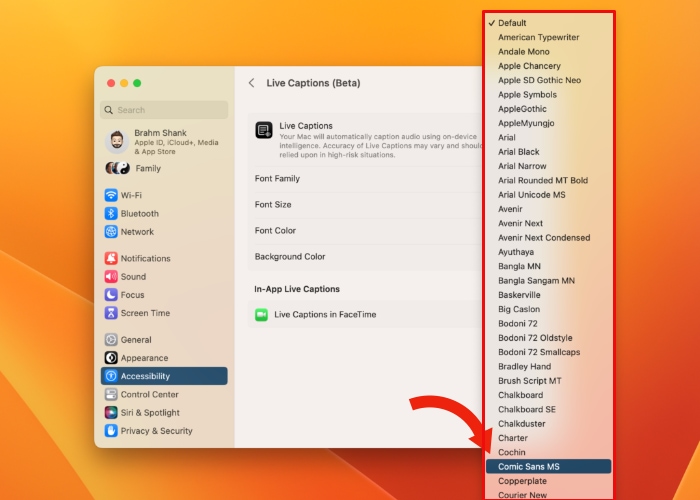Open Sound settings speaker icon

click(x=111, y=277)
